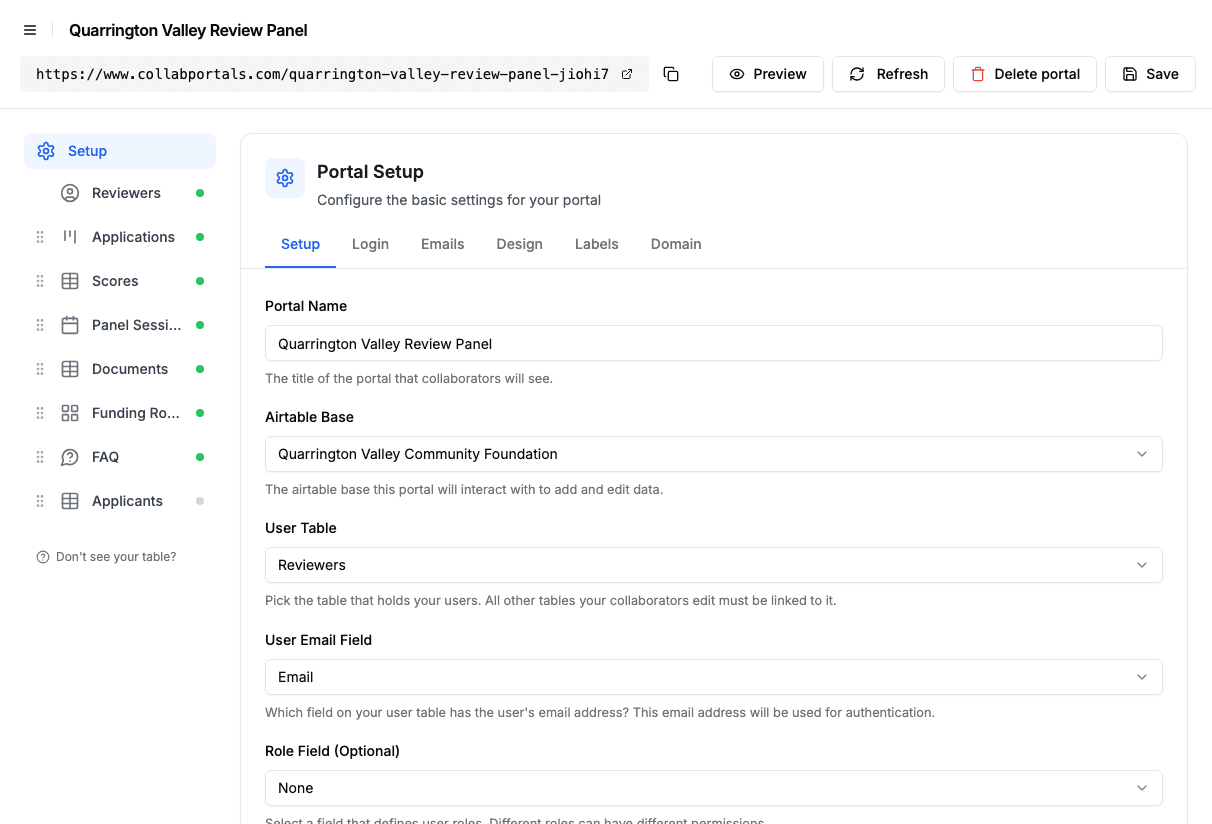Switch to the Emails tab
1212x824 pixels.
443,244
